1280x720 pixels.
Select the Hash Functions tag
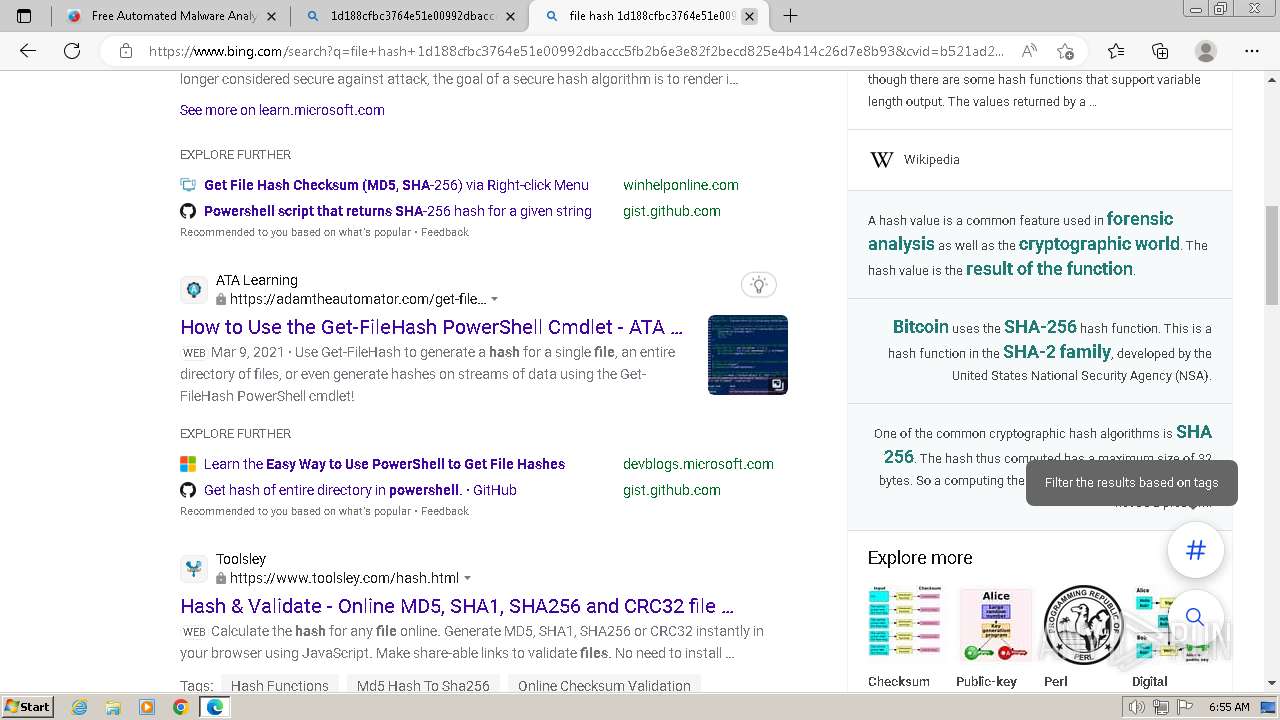[280, 685]
